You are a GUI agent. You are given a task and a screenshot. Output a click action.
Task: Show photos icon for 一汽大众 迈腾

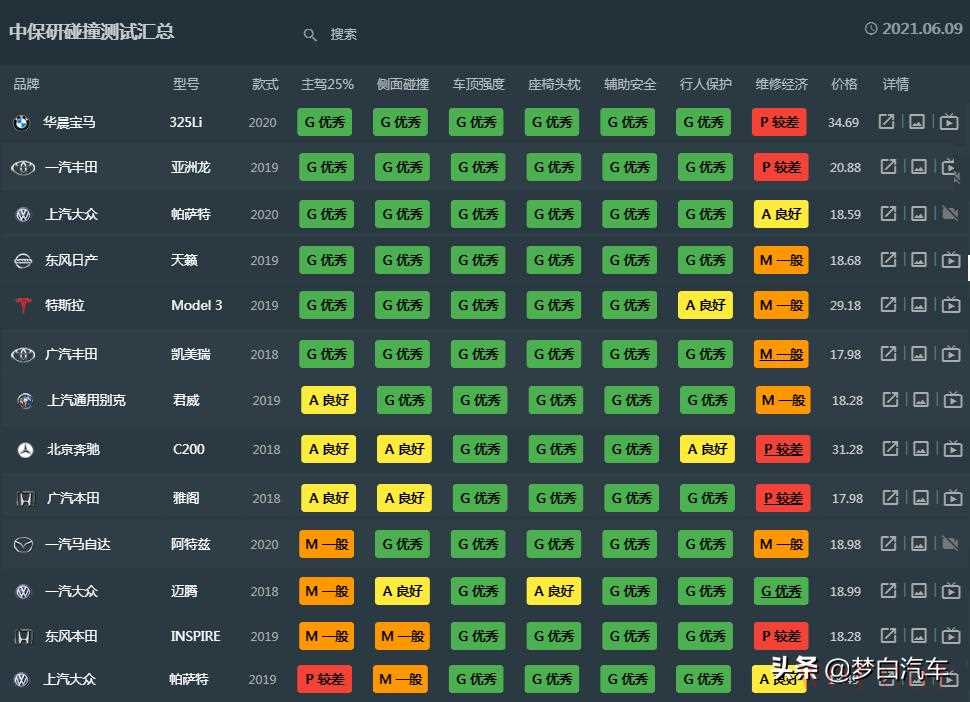pos(919,591)
